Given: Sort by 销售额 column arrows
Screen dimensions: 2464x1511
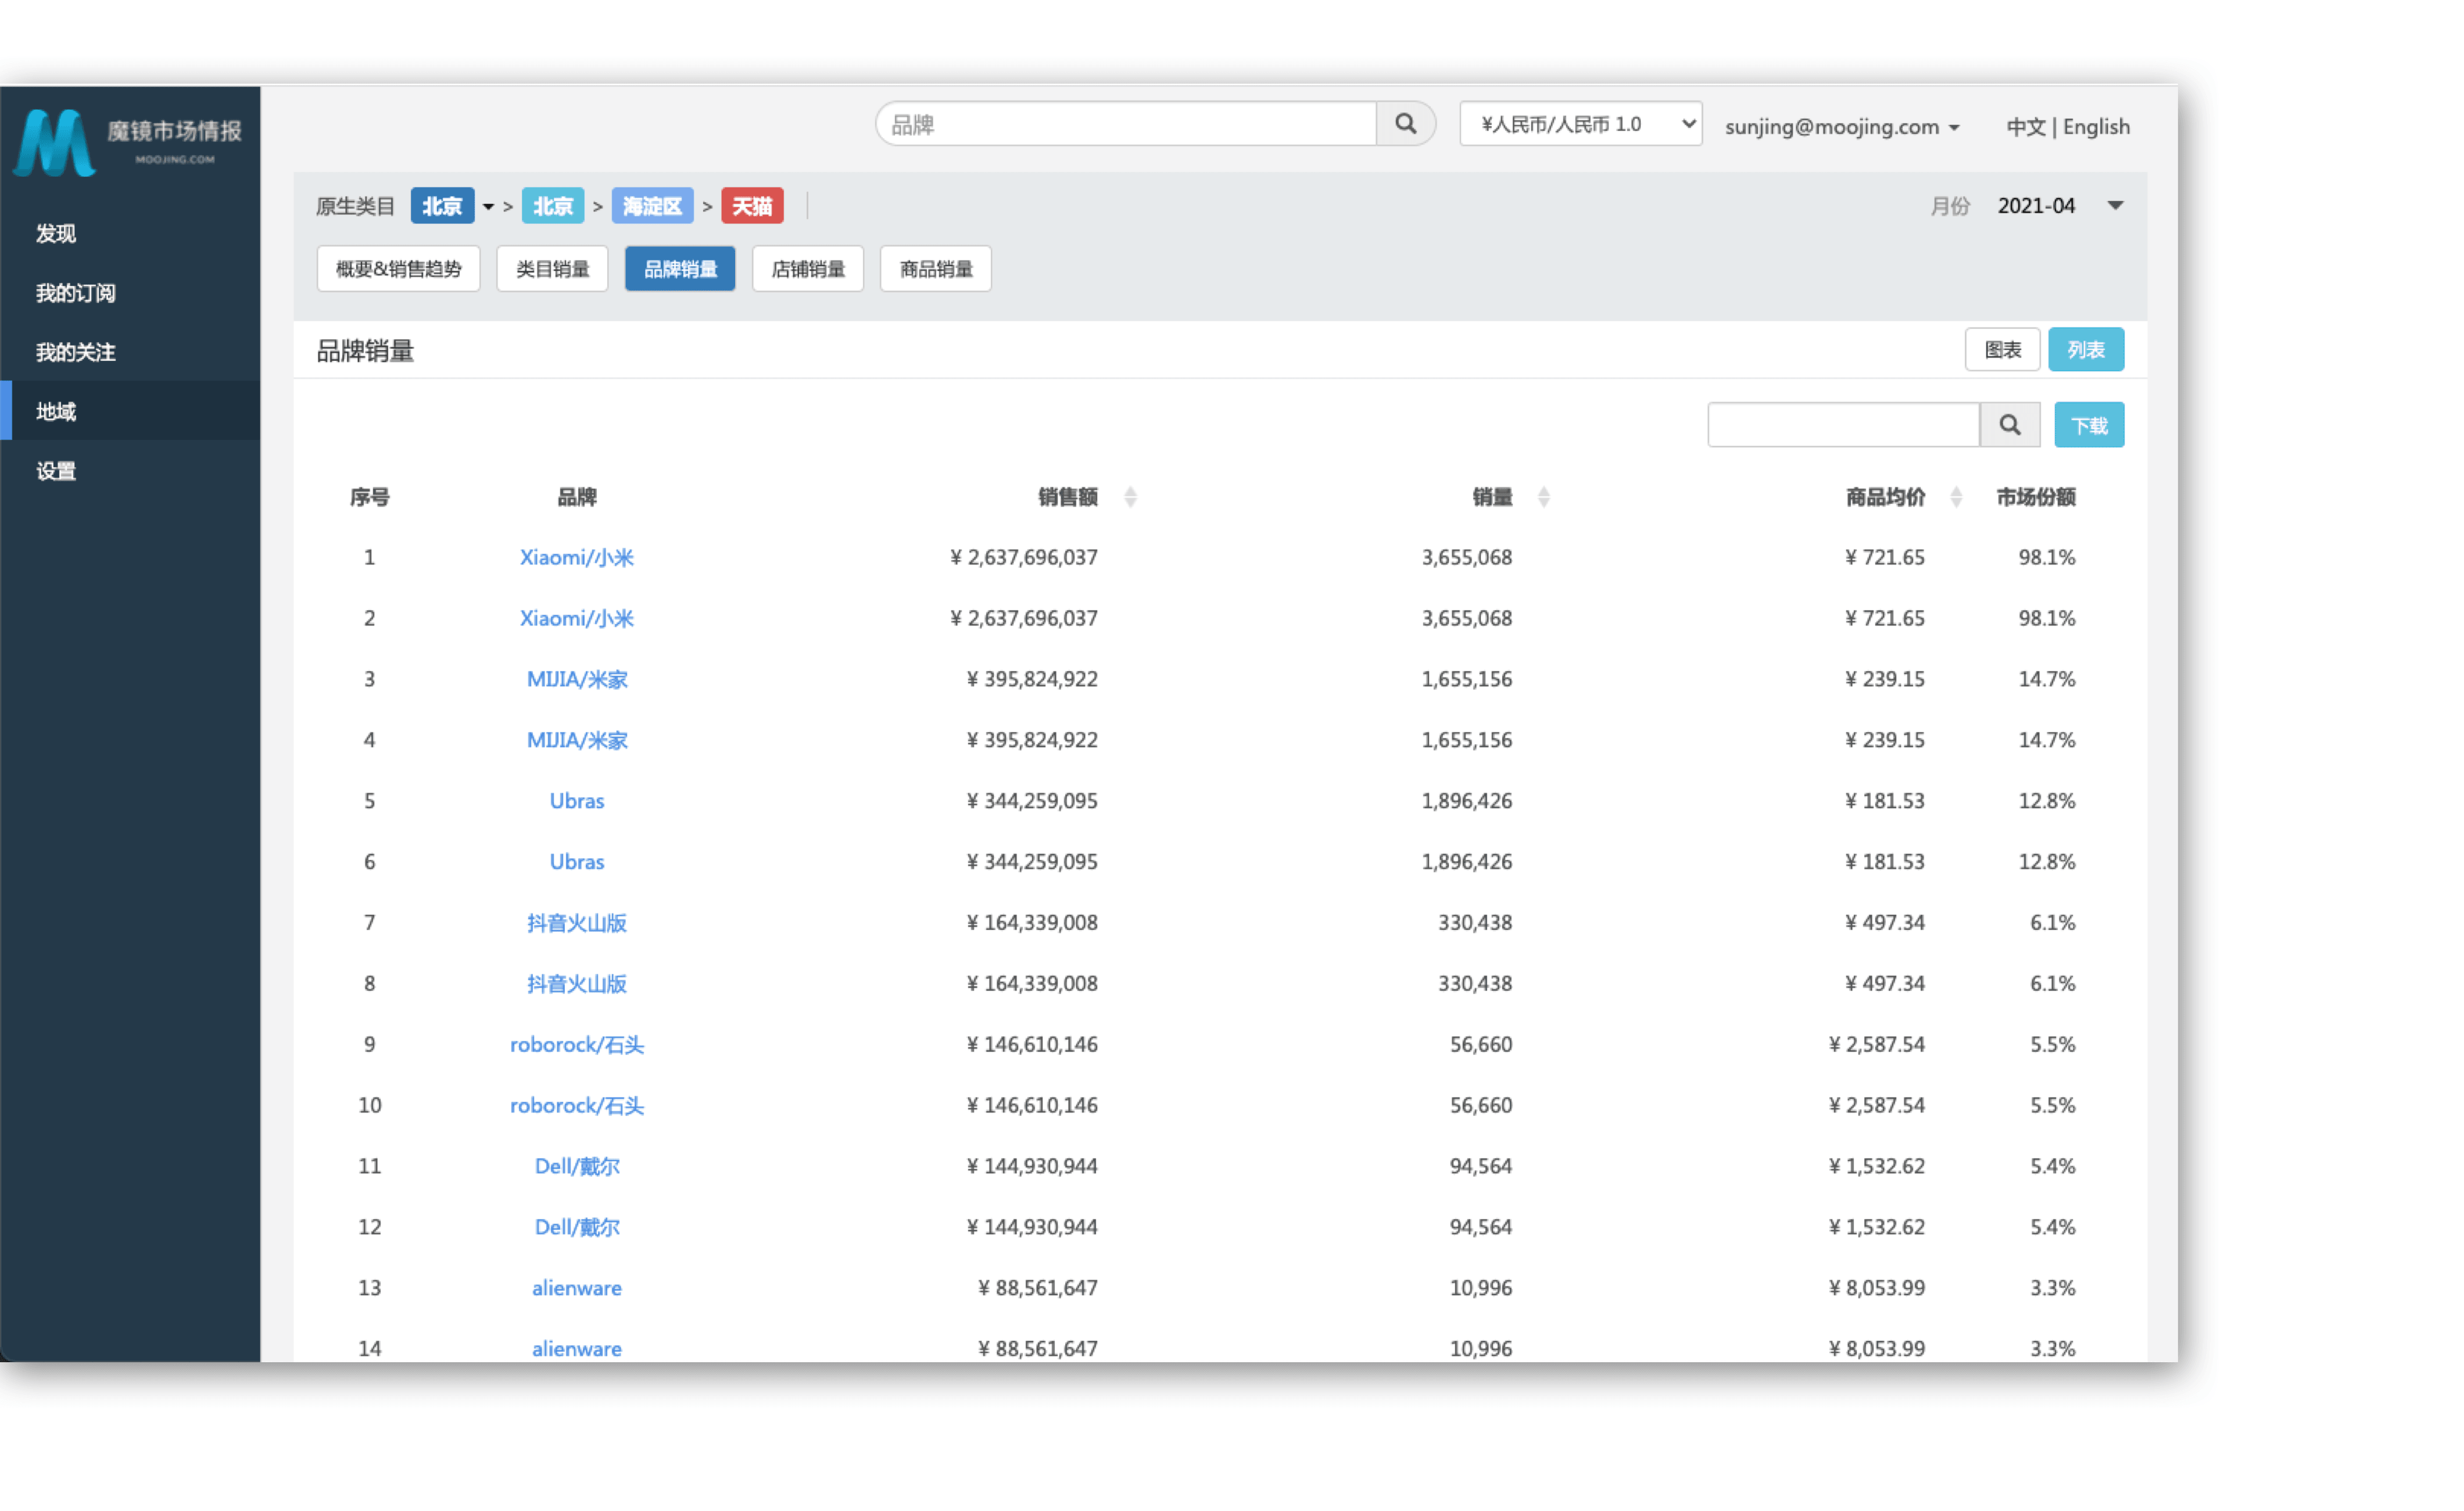Looking at the screenshot, I should tap(1130, 497).
